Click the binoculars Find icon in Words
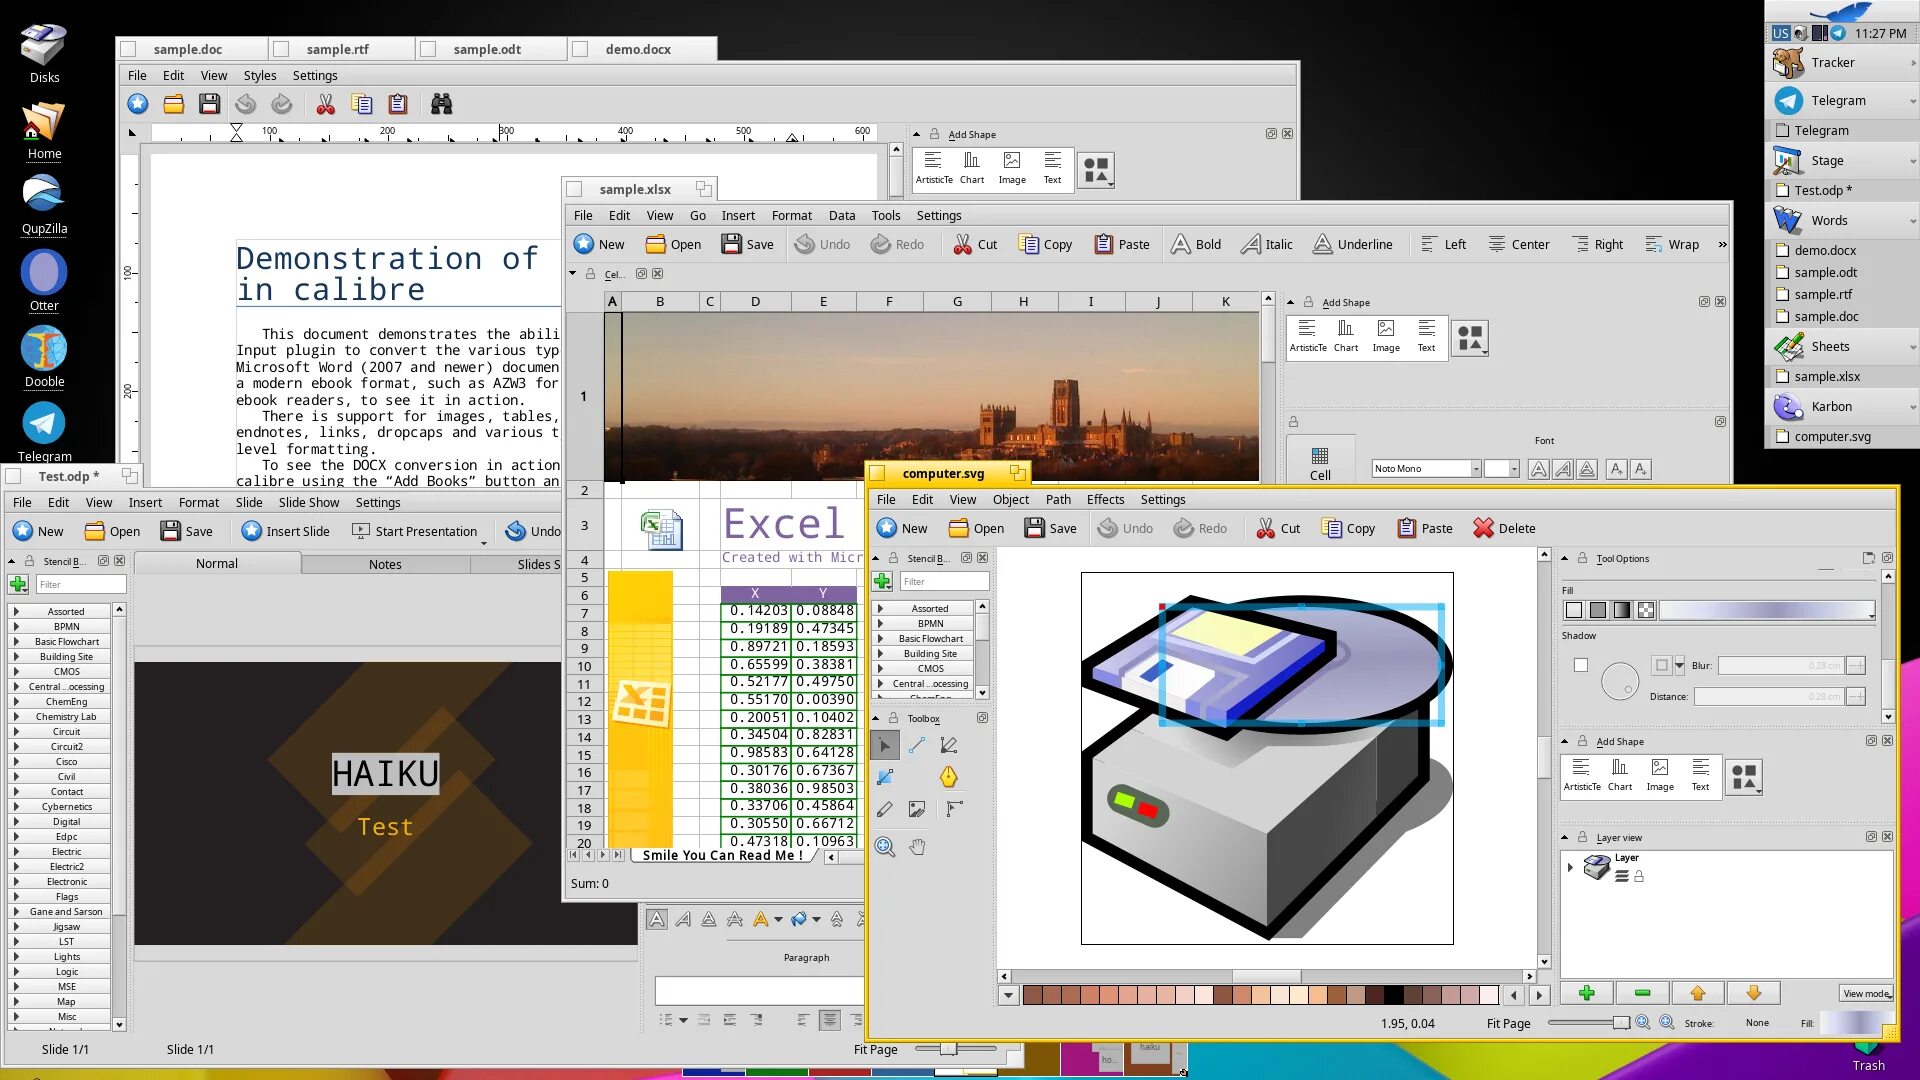 (441, 104)
